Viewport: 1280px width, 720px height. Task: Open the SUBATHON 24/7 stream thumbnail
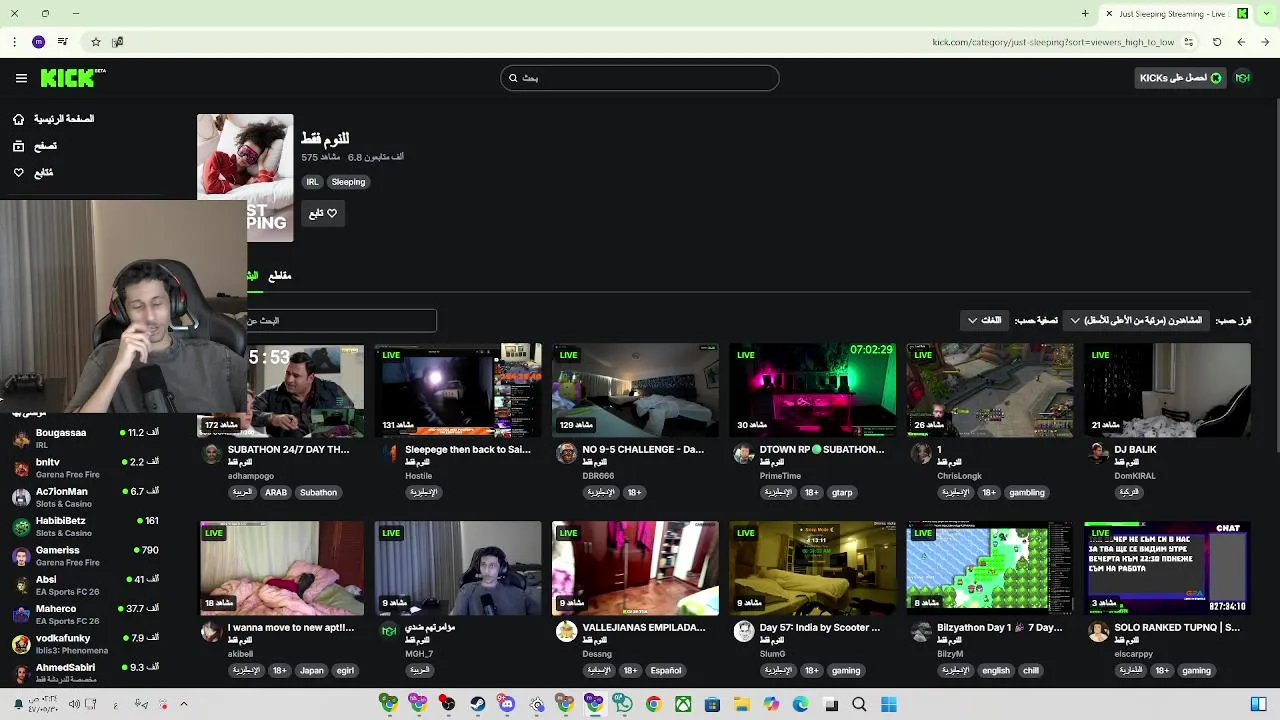pyautogui.click(x=306, y=390)
